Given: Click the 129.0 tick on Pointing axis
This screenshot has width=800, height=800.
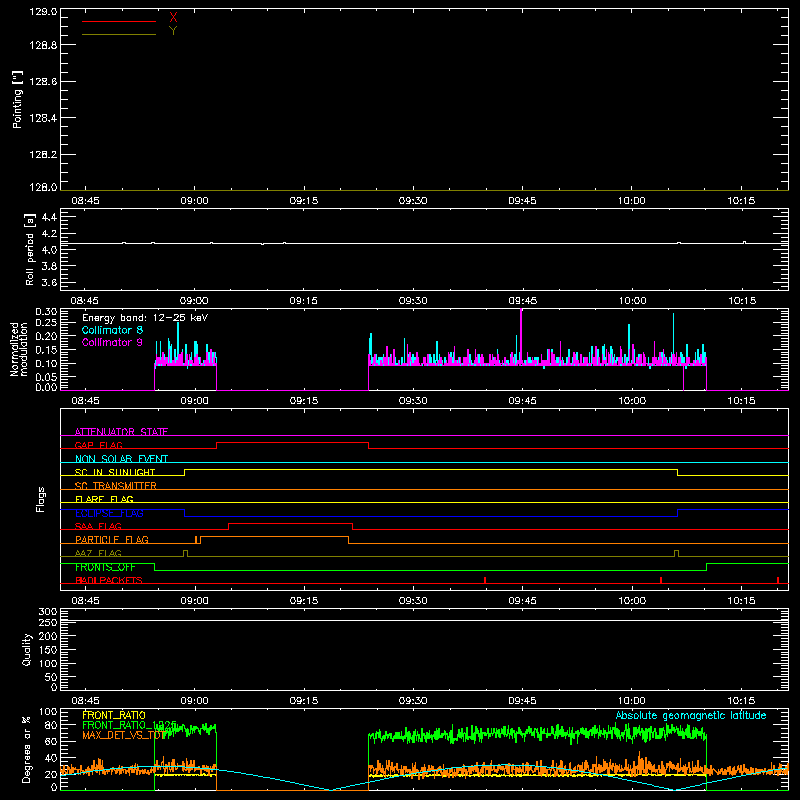Looking at the screenshot, I should (43, 12).
